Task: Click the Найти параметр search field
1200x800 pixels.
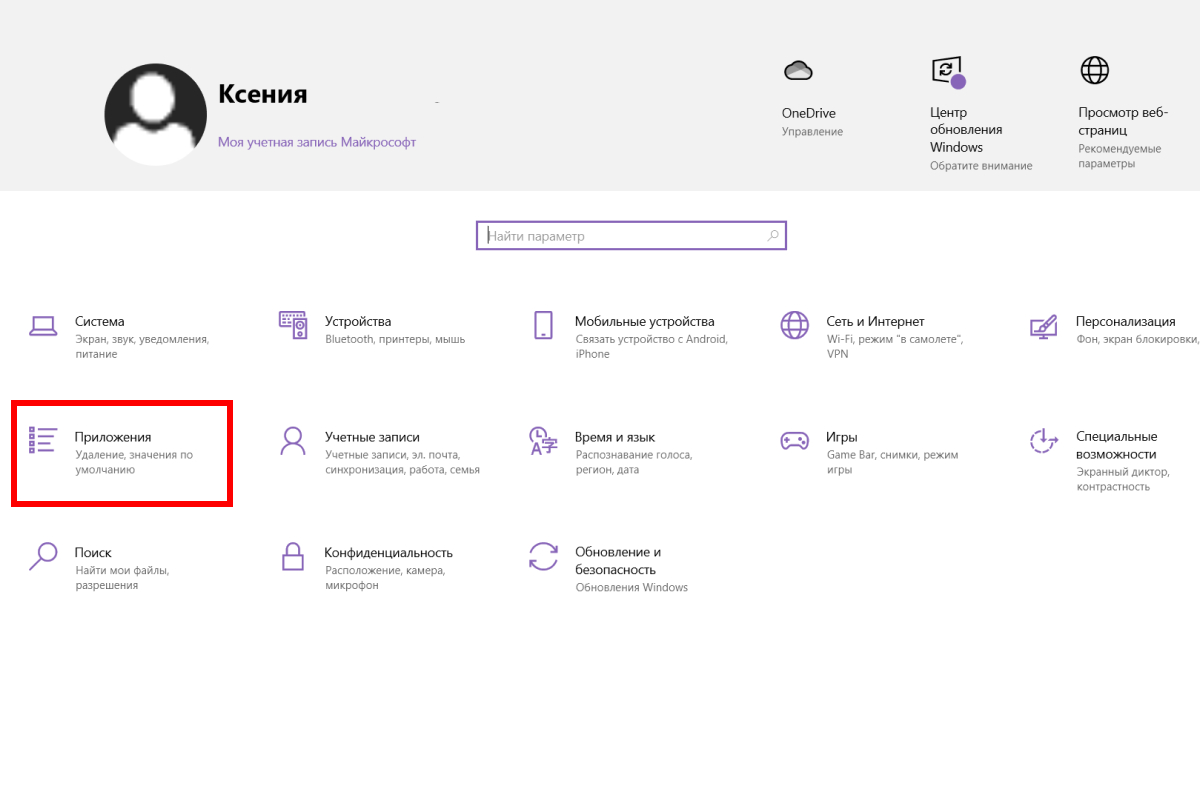Action: coord(620,236)
